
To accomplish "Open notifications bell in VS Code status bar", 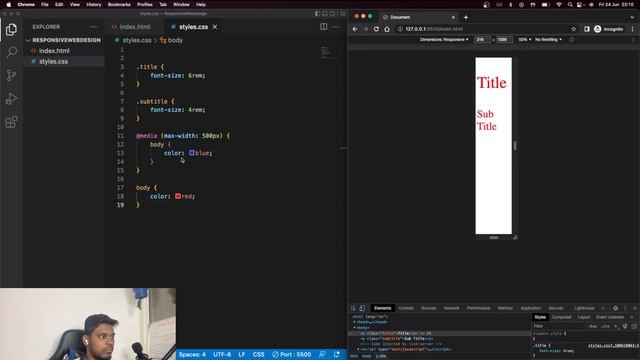I will pos(337,354).
